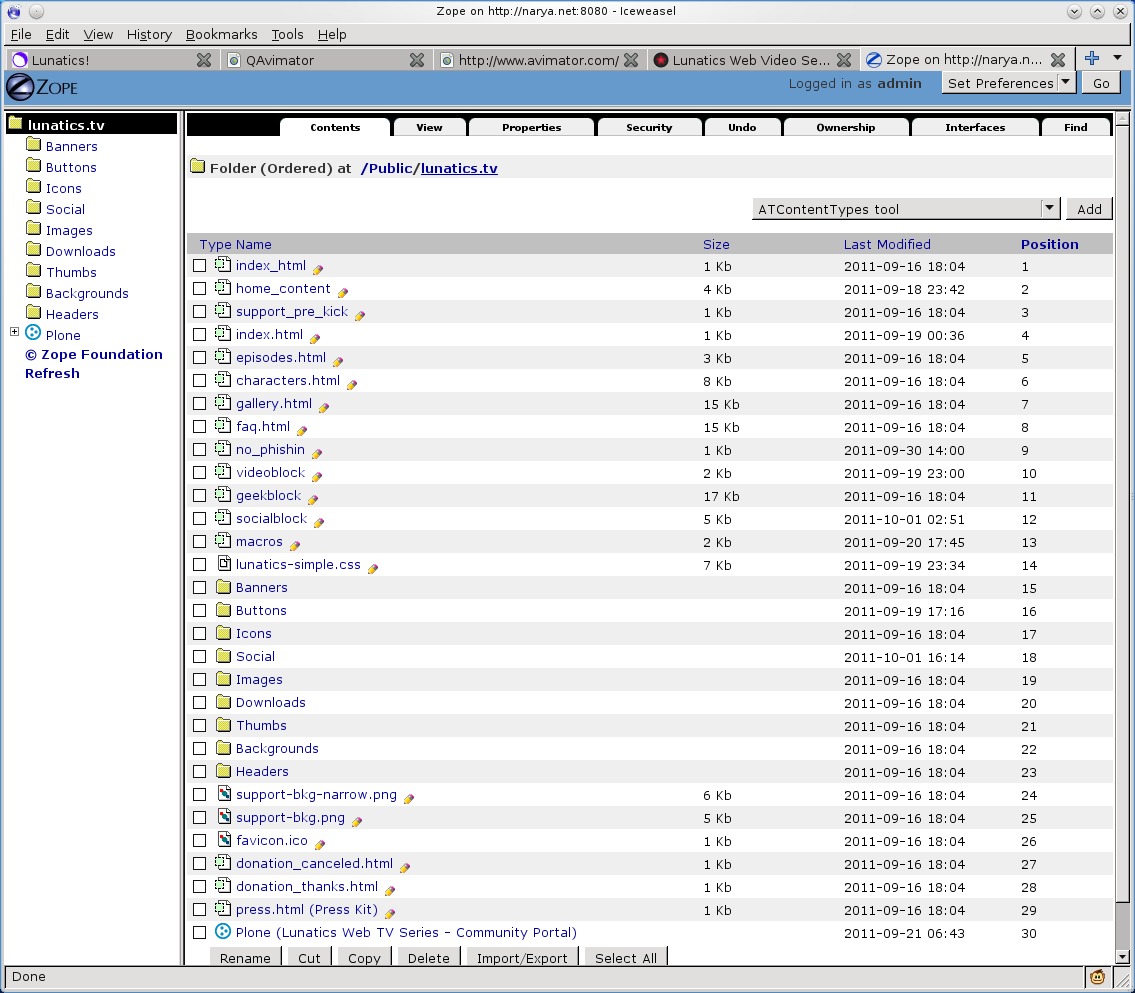Click the Headers folder icon in the sidebar
The width and height of the screenshot is (1135, 993).
pyautogui.click(x=33, y=312)
